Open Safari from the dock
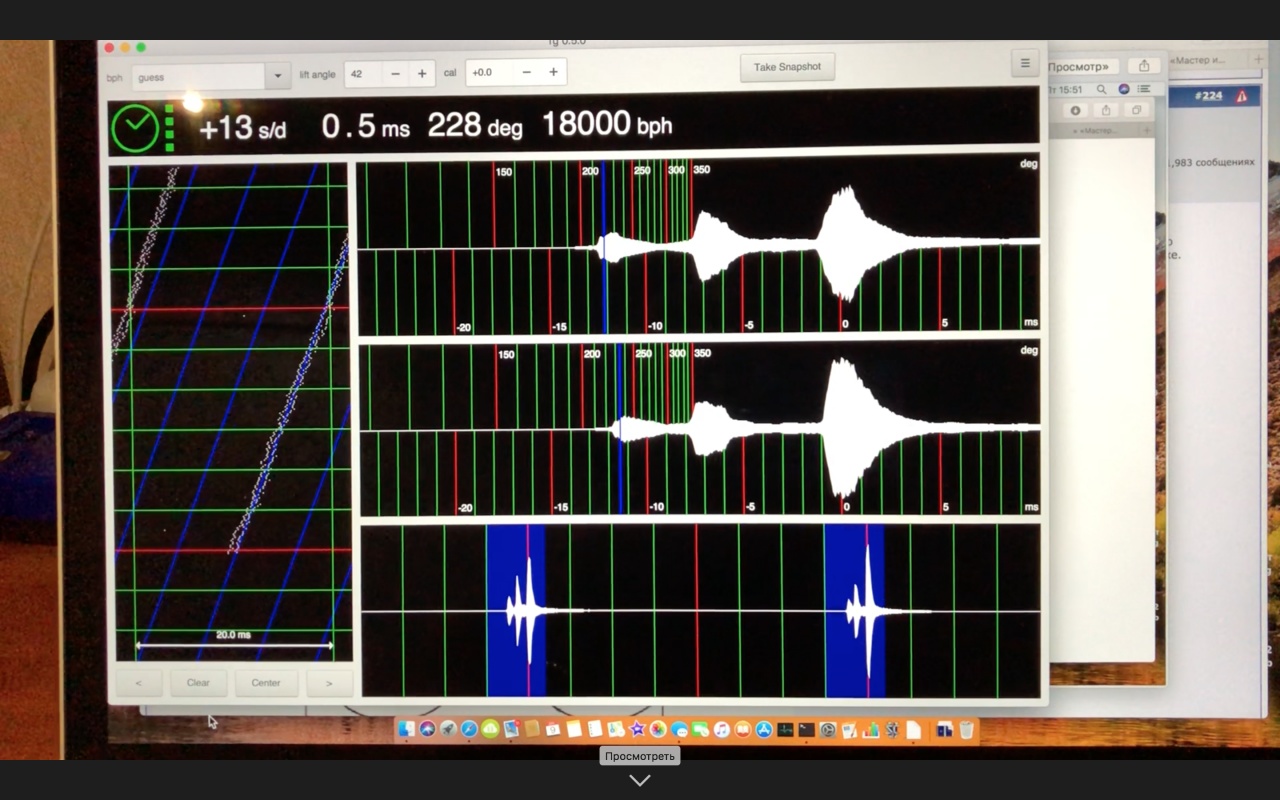Image resolution: width=1280 pixels, height=800 pixels. [469, 730]
